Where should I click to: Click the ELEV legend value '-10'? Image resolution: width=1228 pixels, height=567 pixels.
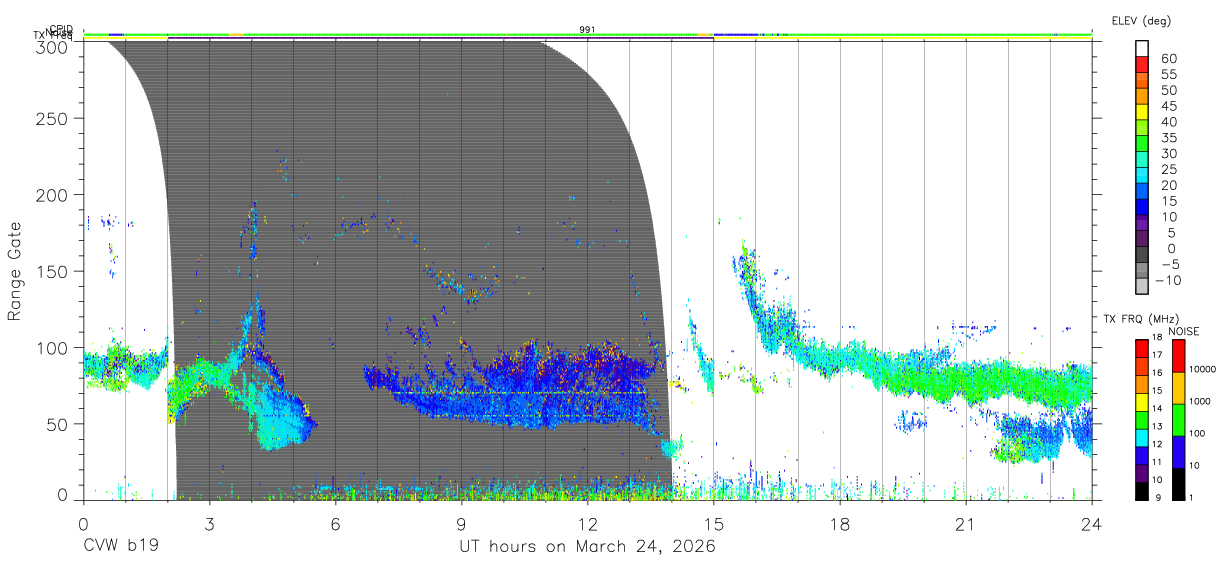(1166, 281)
